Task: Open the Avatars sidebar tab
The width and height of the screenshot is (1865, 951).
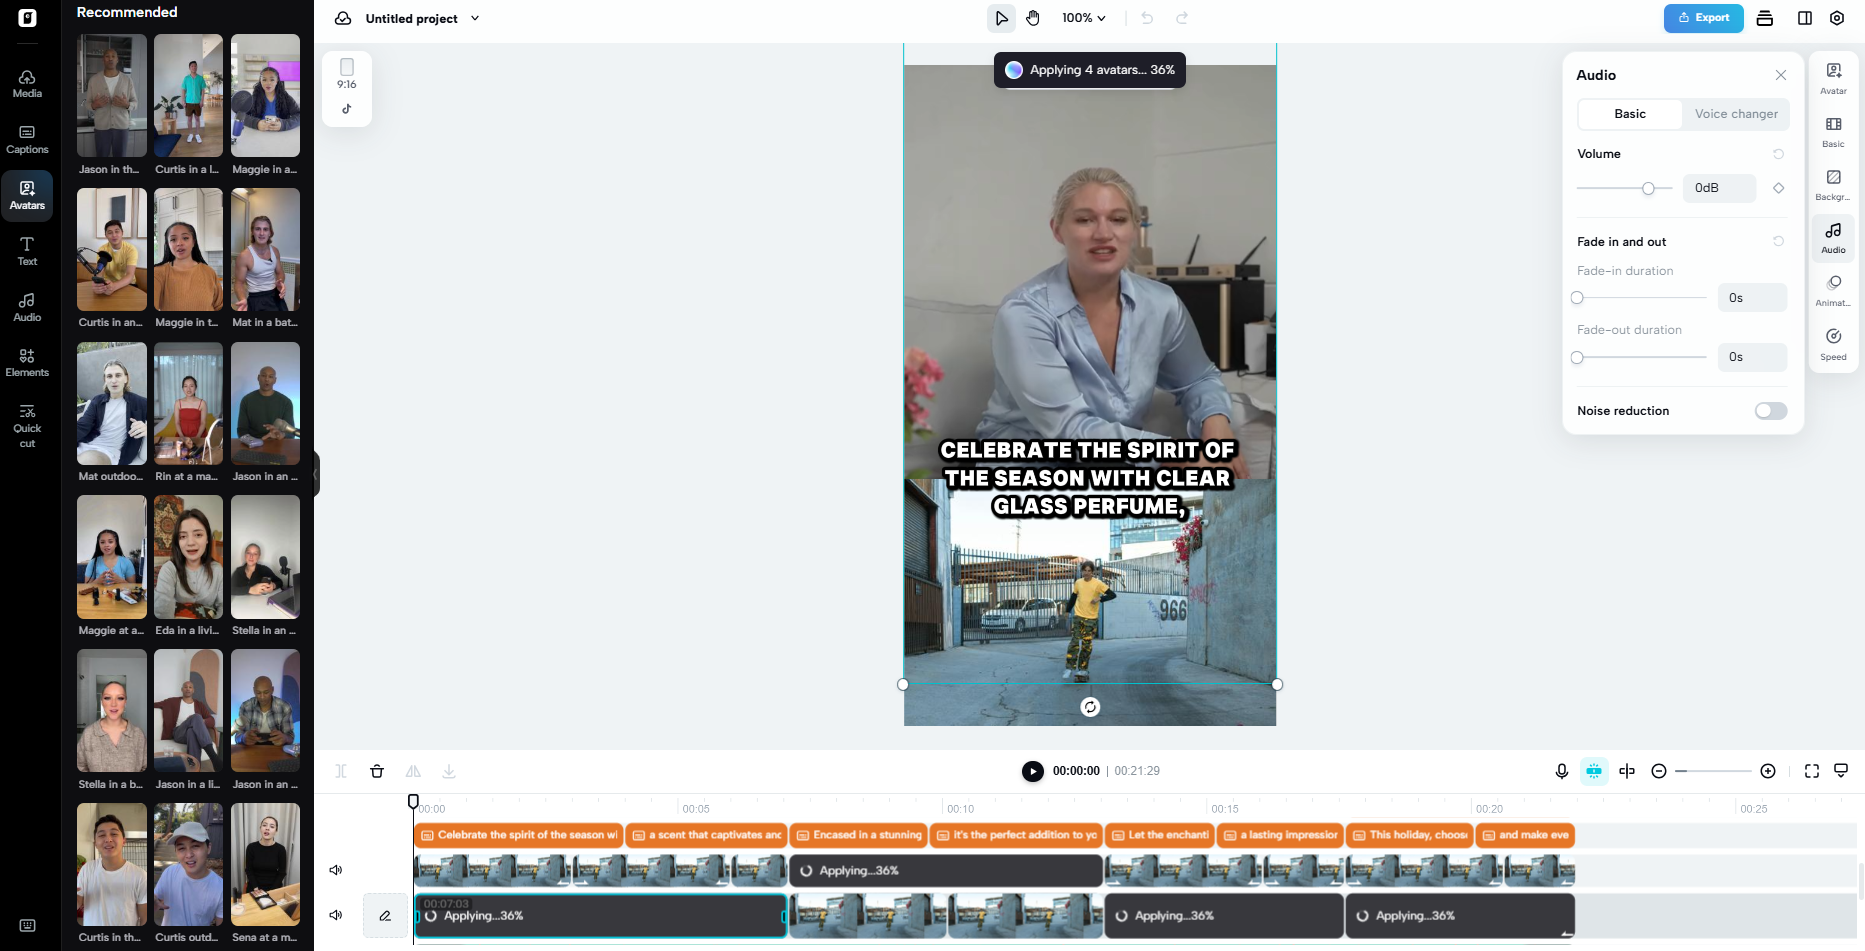Action: (27, 196)
